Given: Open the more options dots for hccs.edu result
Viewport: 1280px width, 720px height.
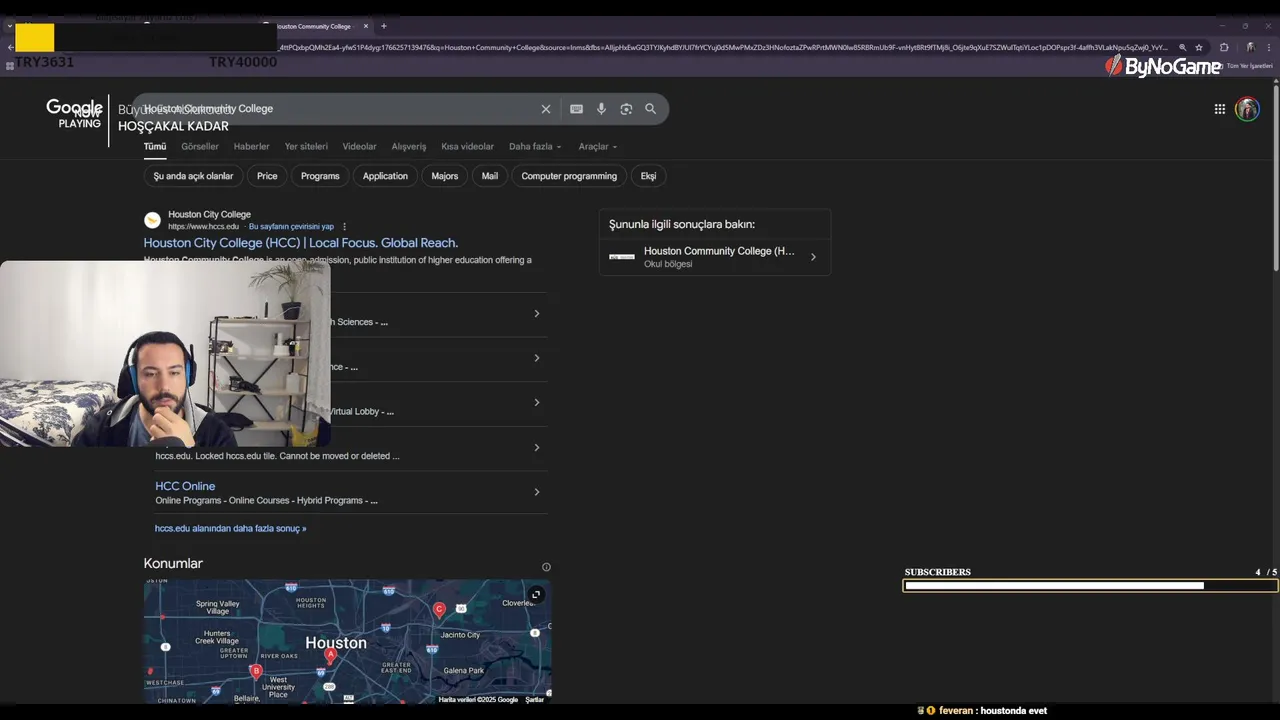Looking at the screenshot, I should coord(345,227).
